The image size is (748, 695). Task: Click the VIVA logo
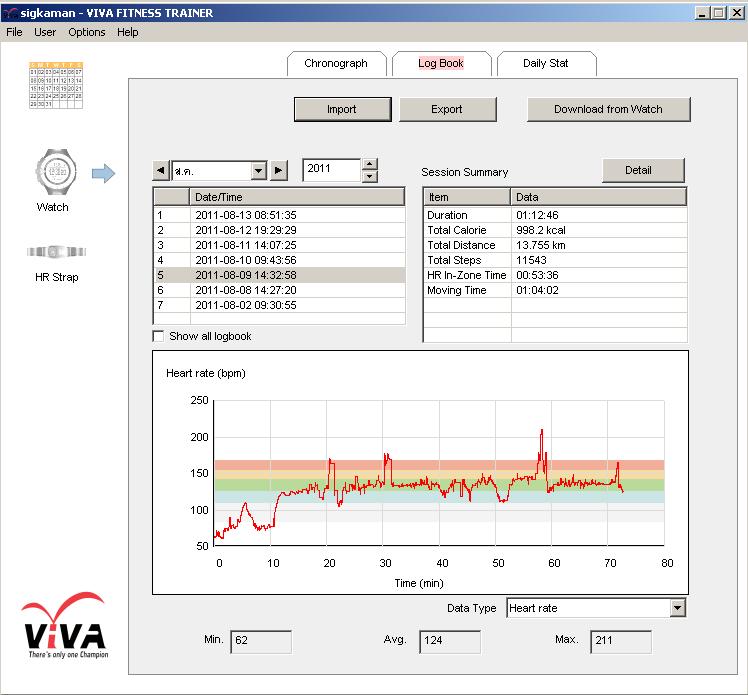[63, 628]
